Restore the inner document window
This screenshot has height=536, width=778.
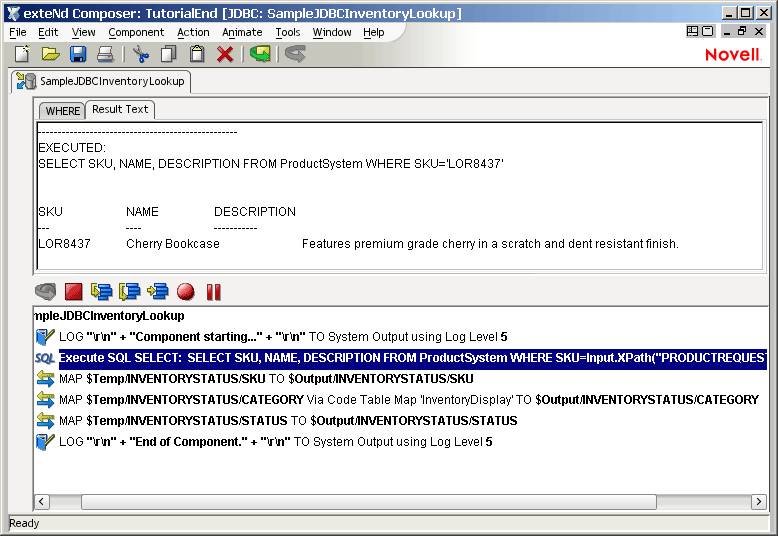point(742,31)
